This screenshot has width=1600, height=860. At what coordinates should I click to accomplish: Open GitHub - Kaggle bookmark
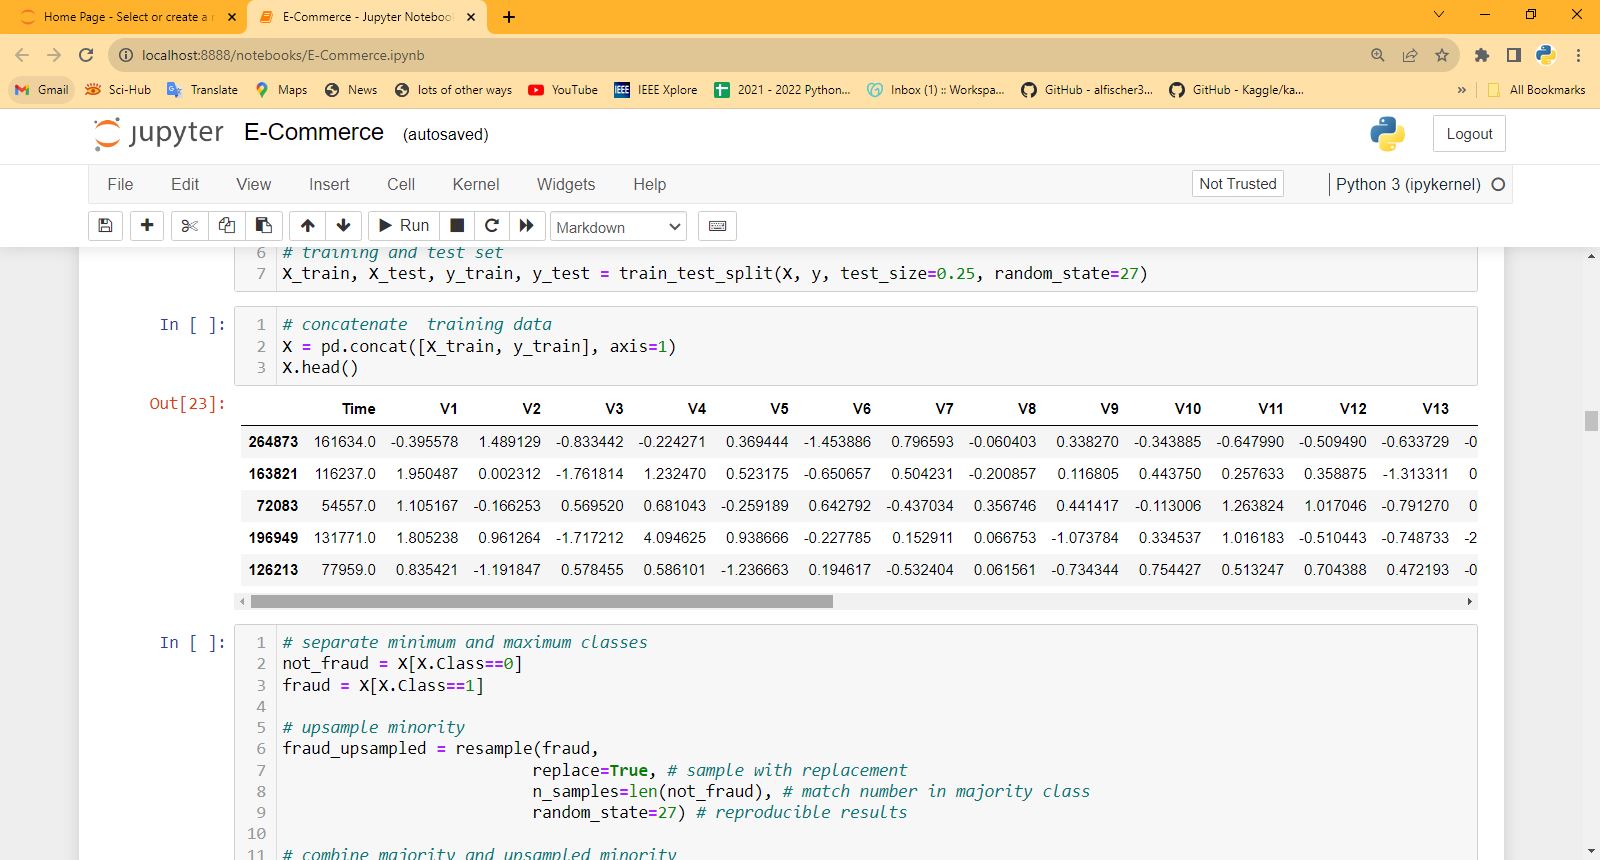[x=1236, y=90]
